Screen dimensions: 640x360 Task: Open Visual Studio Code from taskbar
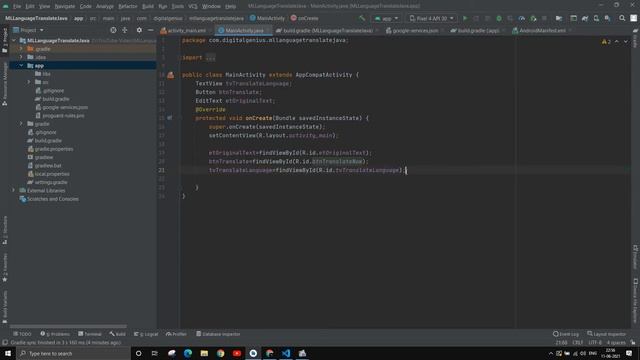(286, 353)
